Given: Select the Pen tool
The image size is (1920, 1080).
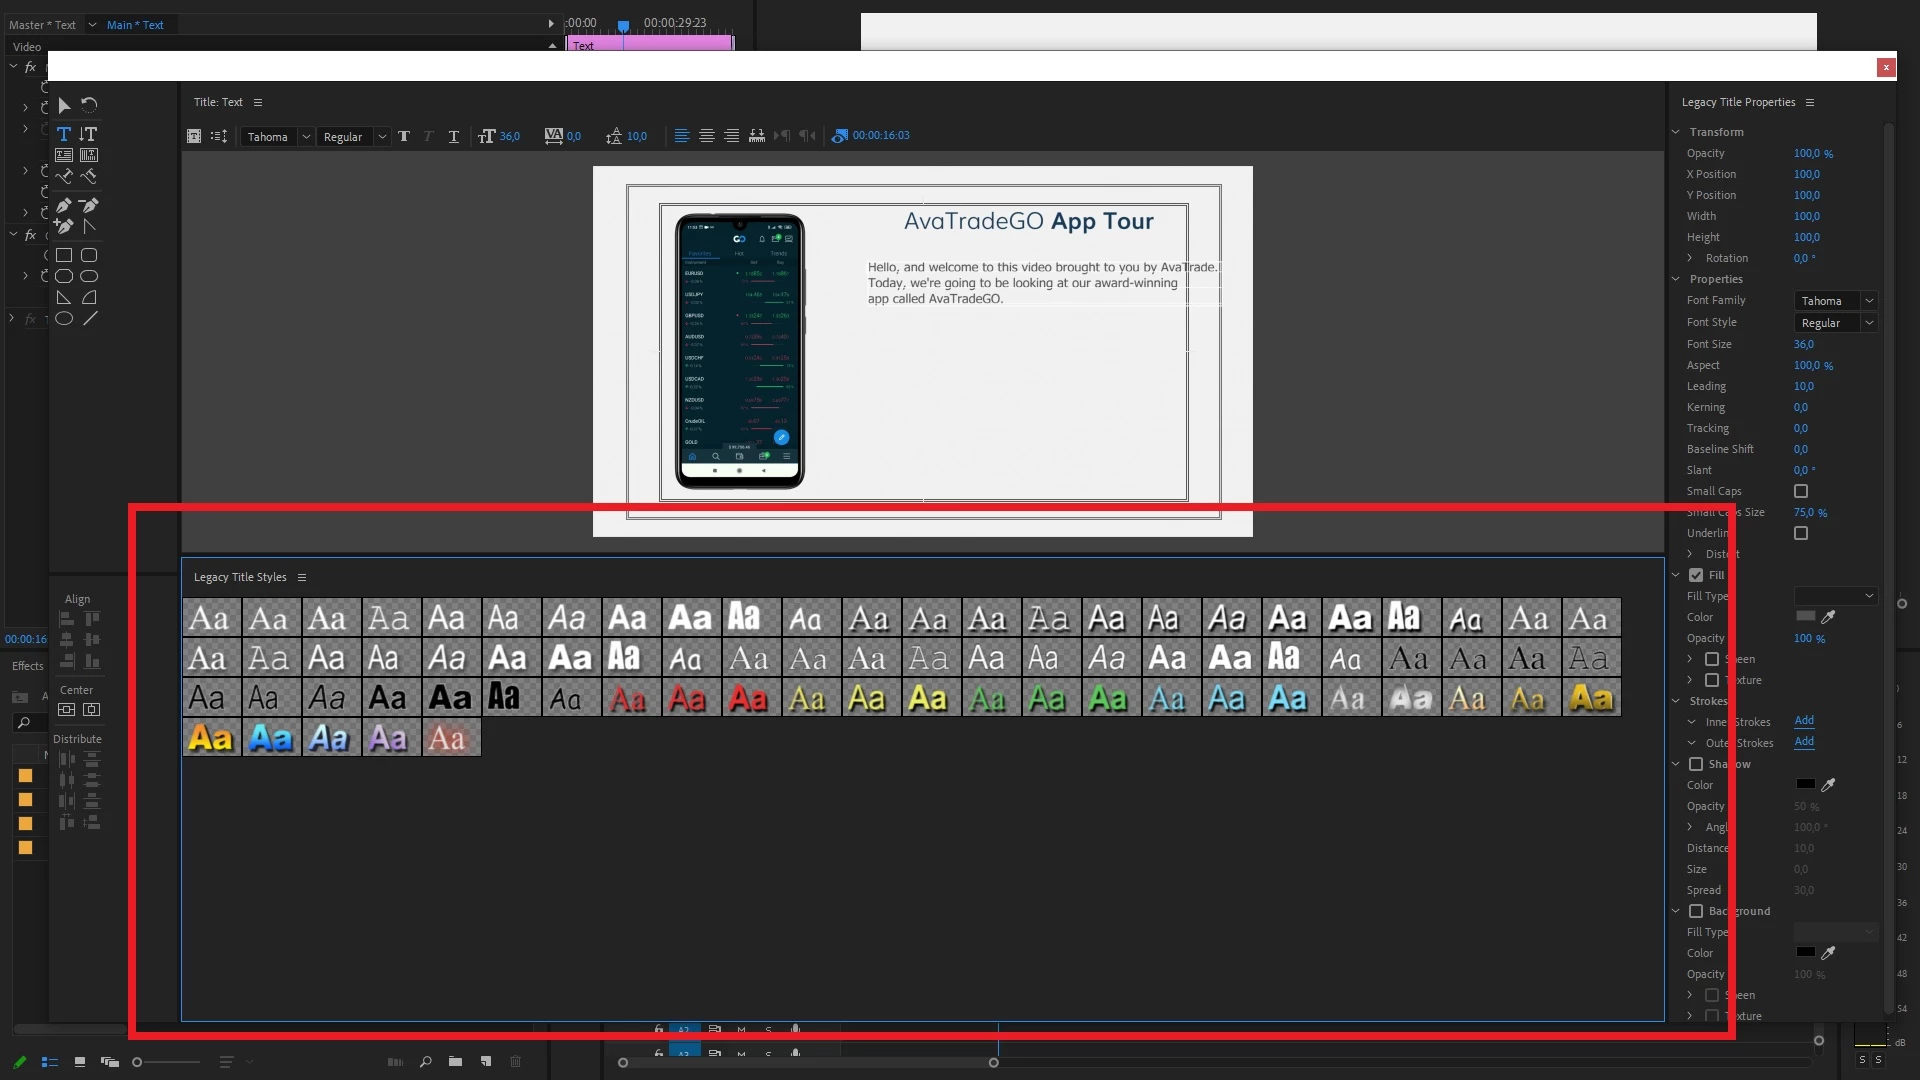Looking at the screenshot, I should point(63,206).
